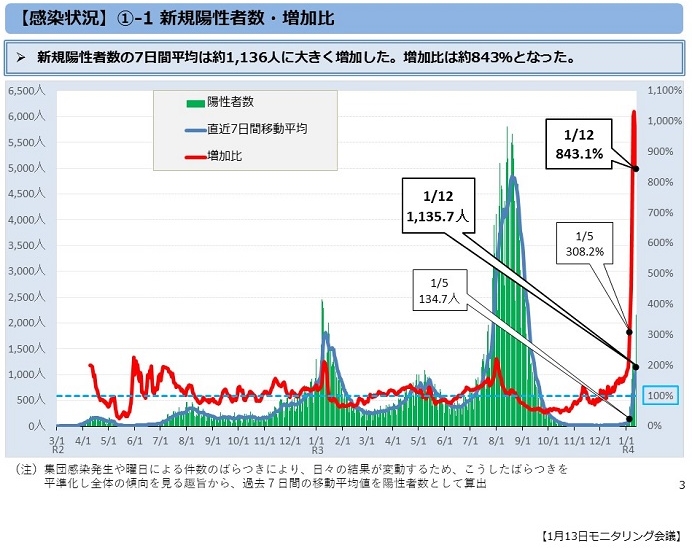The width and height of the screenshot is (694, 550).
Task: Click the 1,100% right axis label
Action: 665,90
